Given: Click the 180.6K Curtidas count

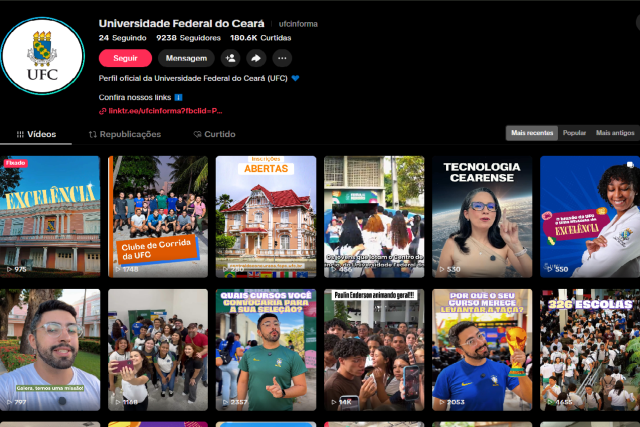Looking at the screenshot, I should (261, 38).
